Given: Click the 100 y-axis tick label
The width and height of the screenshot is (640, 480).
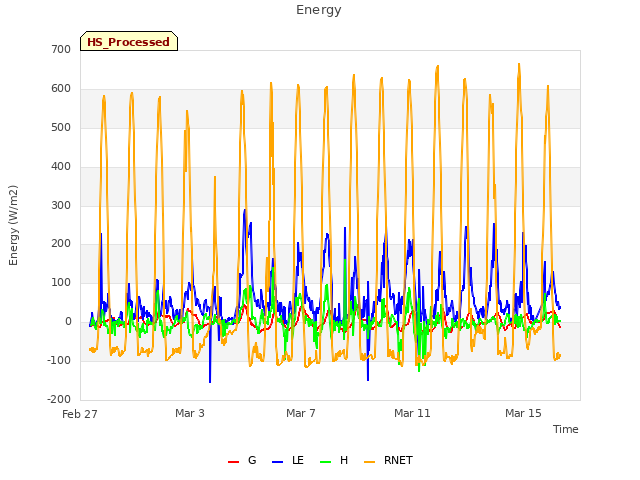Looking at the screenshot, I should 61,282.
